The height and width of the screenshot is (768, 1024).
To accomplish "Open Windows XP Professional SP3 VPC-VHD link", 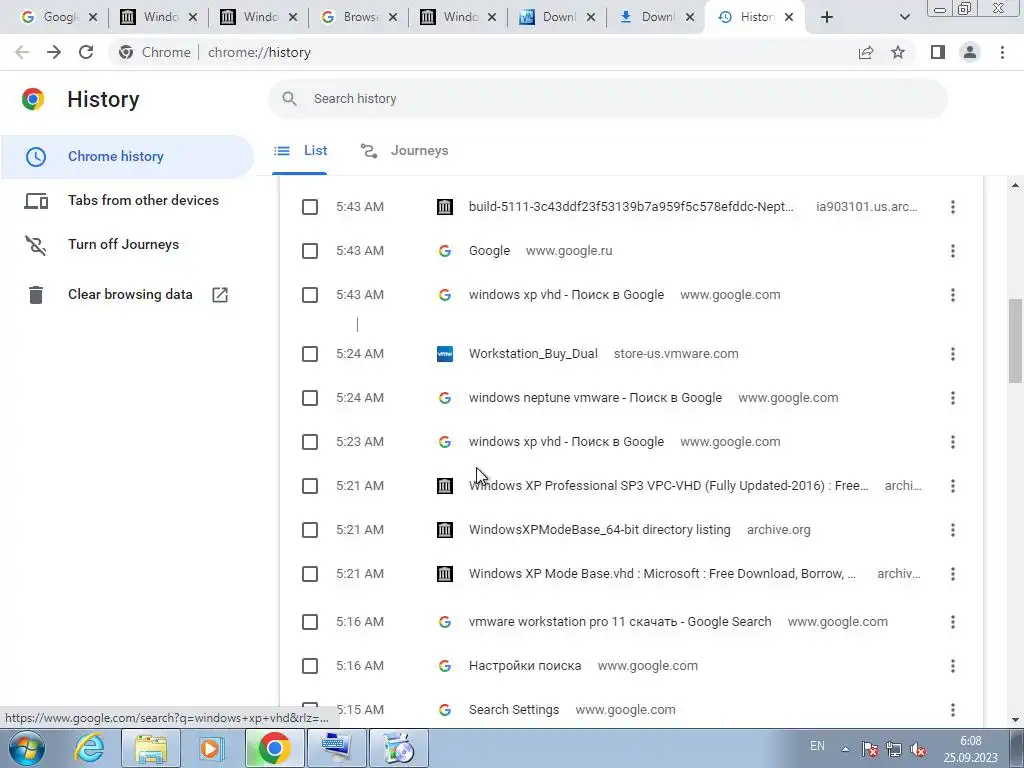I will (x=669, y=486).
